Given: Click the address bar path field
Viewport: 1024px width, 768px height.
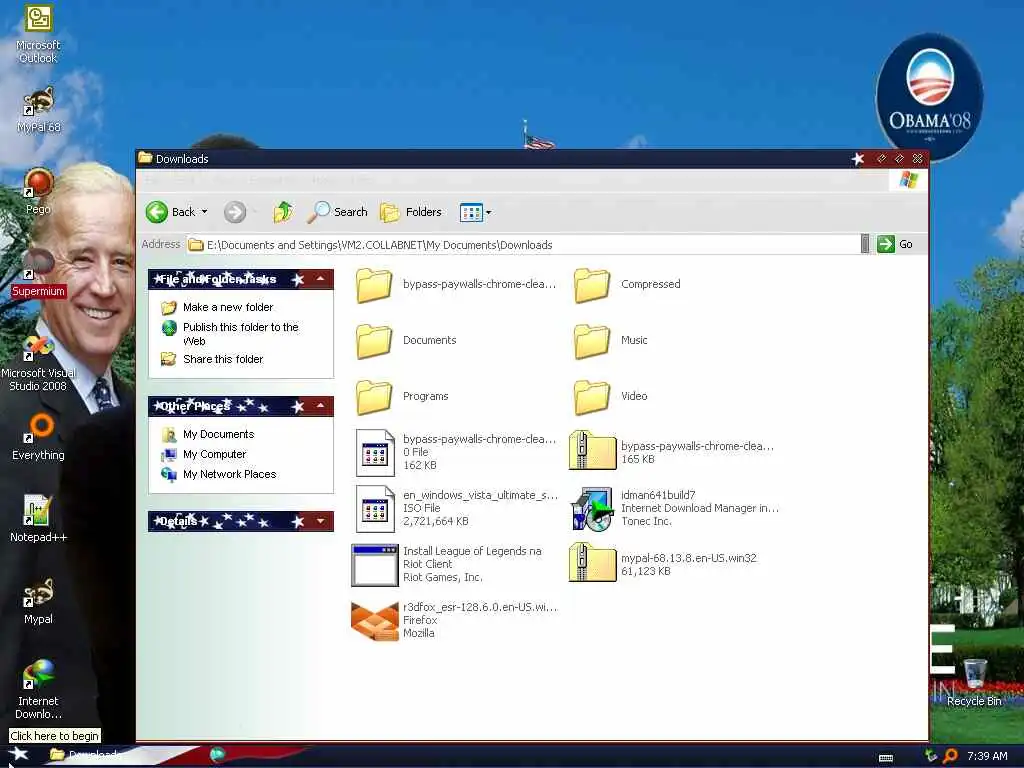Looking at the screenshot, I should pos(522,245).
